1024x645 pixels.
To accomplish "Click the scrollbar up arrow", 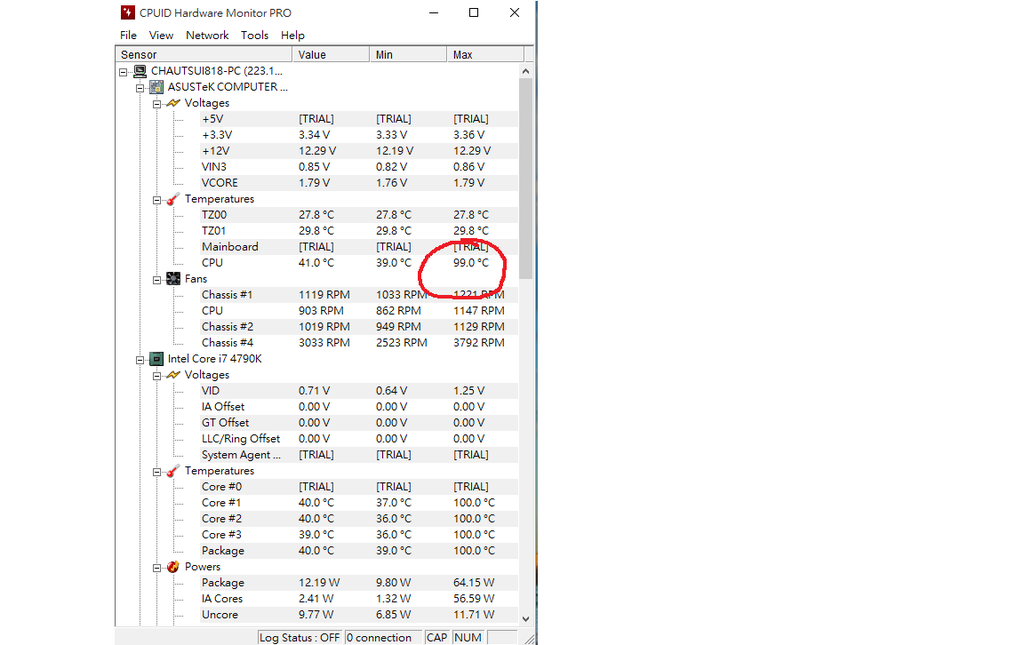I will 526,71.
